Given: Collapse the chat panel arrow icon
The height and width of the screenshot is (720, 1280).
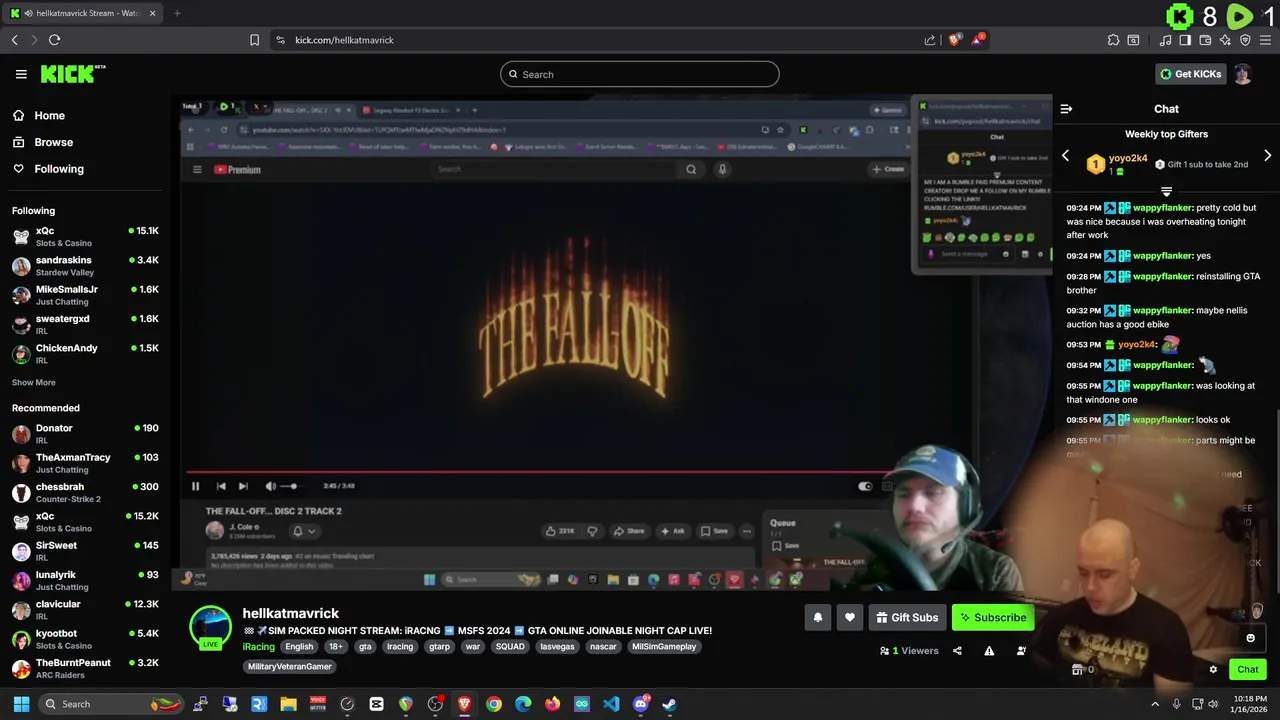Looking at the screenshot, I should [x=1066, y=109].
